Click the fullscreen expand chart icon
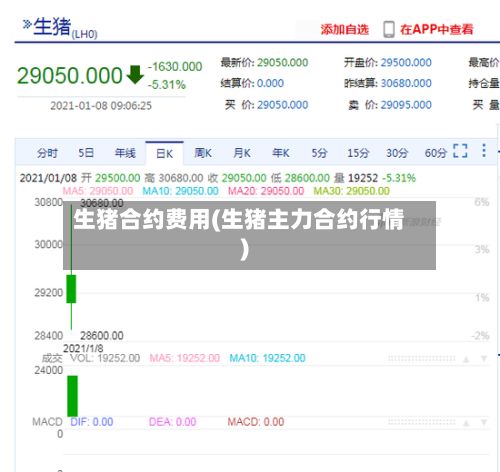 click(460, 151)
